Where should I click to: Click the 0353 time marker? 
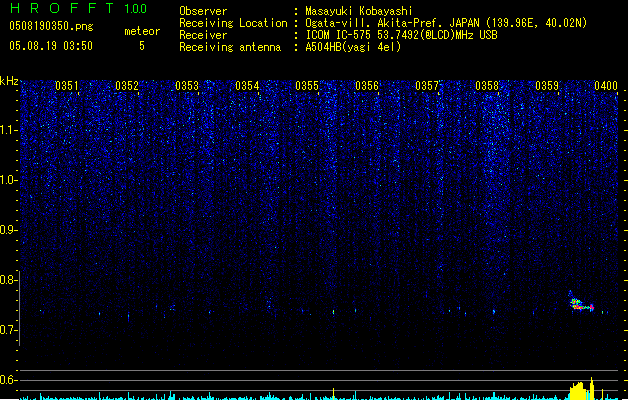(x=187, y=86)
